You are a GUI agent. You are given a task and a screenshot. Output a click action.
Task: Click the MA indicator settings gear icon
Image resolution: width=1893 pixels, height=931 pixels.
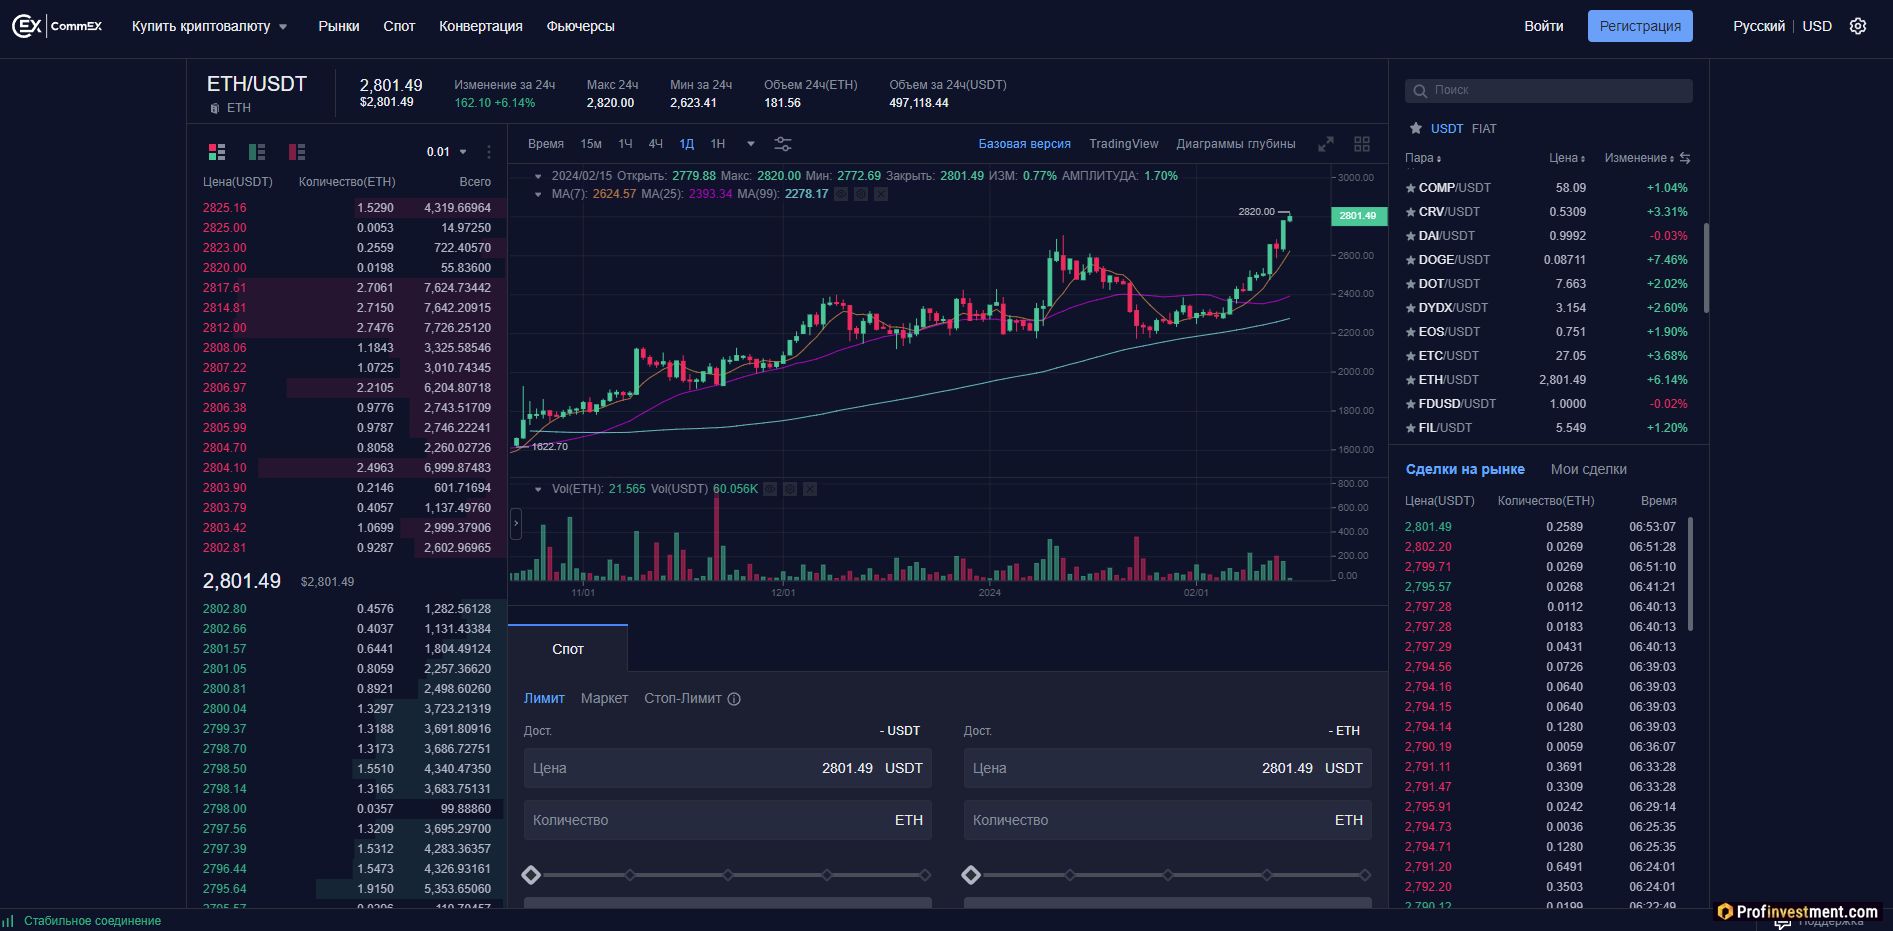click(x=861, y=194)
